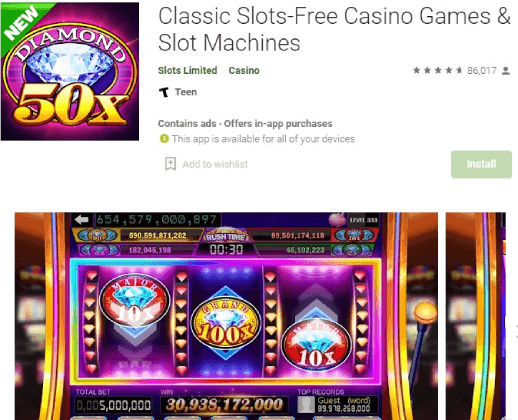
Task: Install the Classic Slots app
Action: coord(481,164)
